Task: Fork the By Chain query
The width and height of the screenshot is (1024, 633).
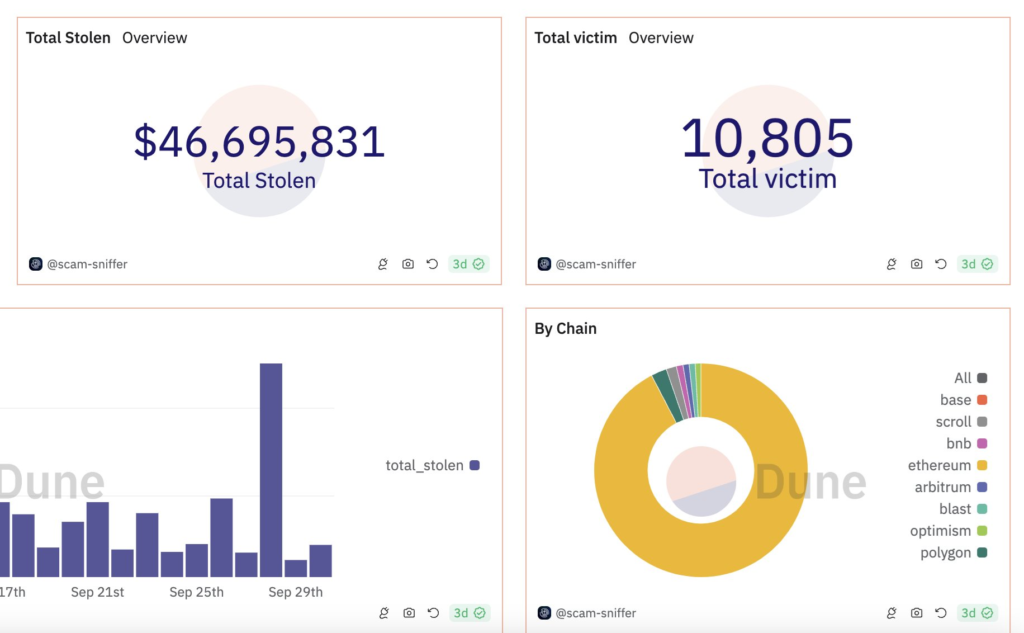Action: point(891,613)
